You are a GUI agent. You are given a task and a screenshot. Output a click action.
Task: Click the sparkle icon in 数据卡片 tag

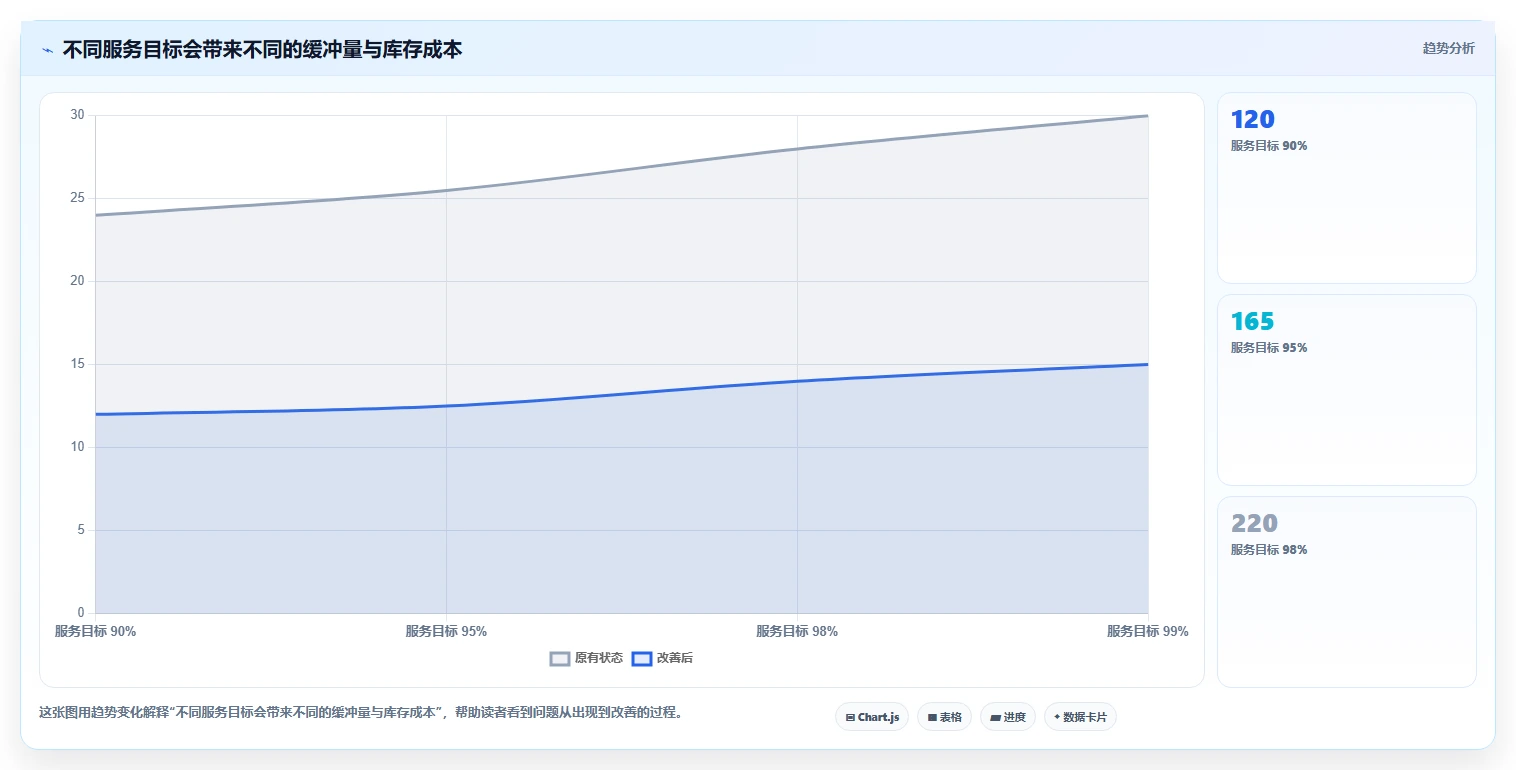pos(1057,717)
